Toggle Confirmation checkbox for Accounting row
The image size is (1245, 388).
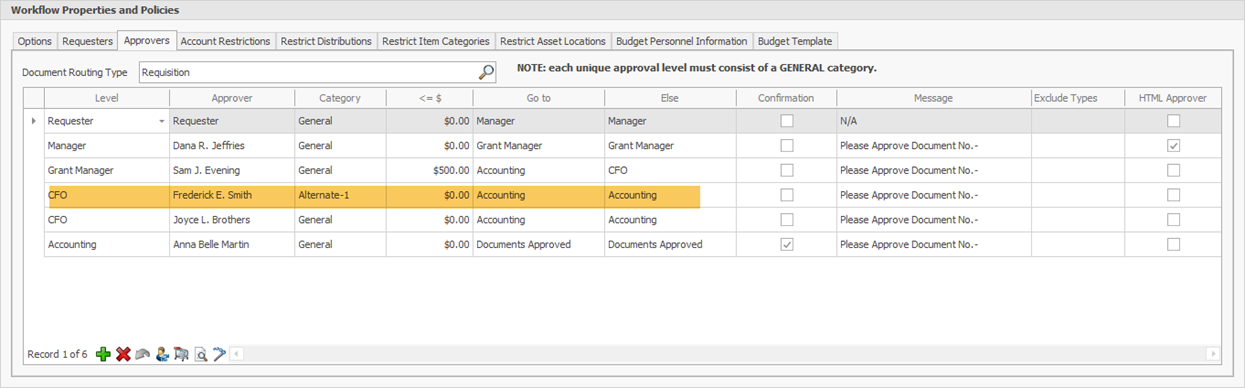coord(787,244)
